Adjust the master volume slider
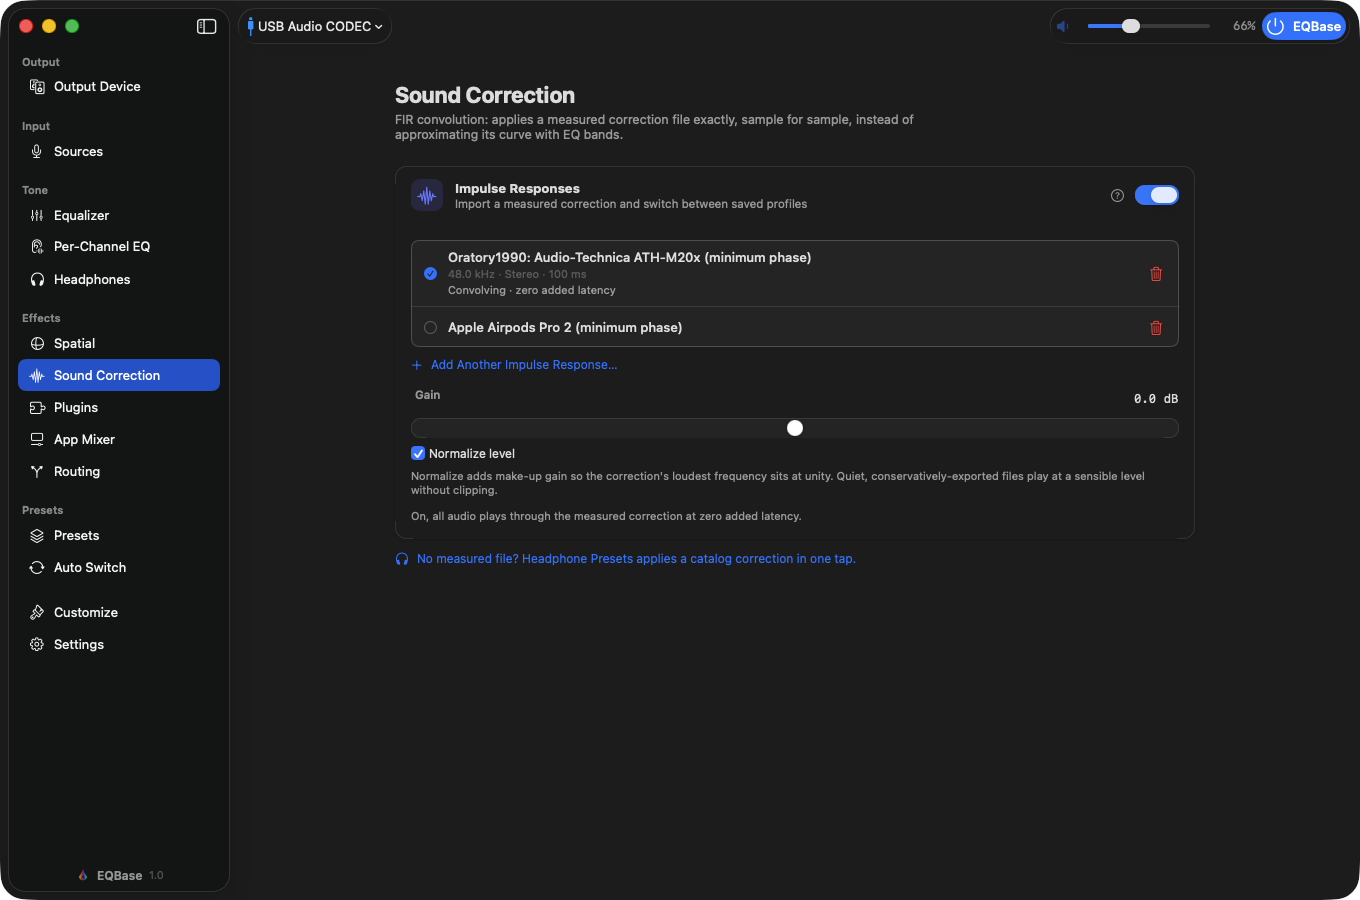 click(1148, 26)
